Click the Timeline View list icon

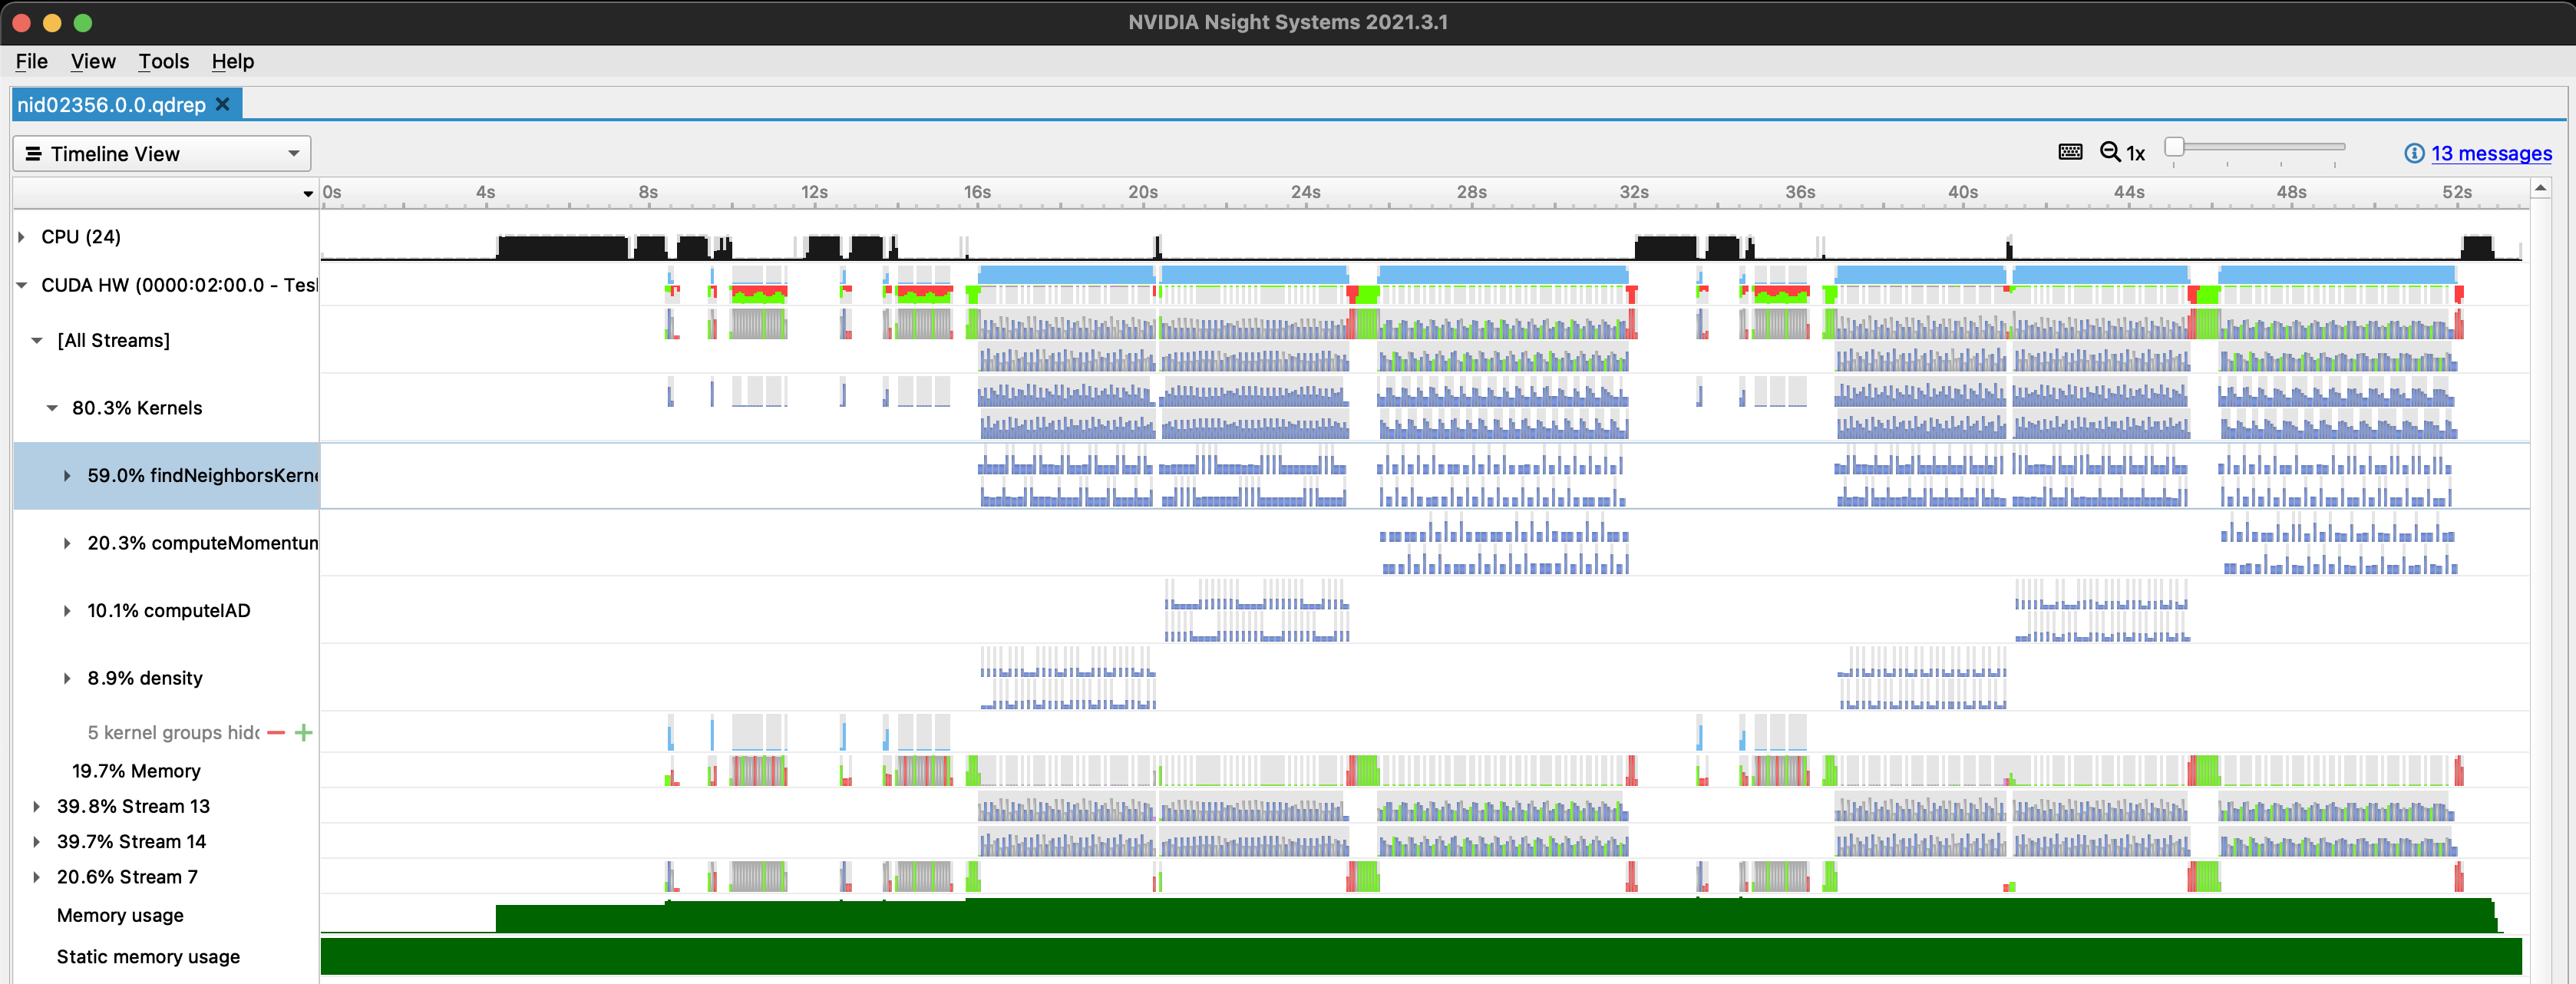[x=33, y=154]
